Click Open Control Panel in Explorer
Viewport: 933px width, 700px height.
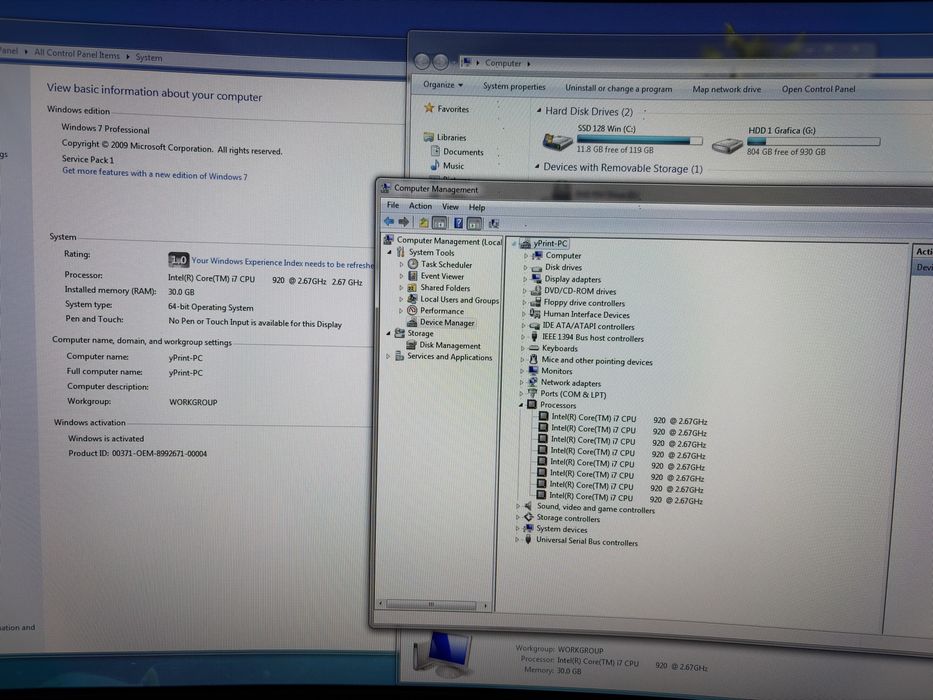click(818, 89)
